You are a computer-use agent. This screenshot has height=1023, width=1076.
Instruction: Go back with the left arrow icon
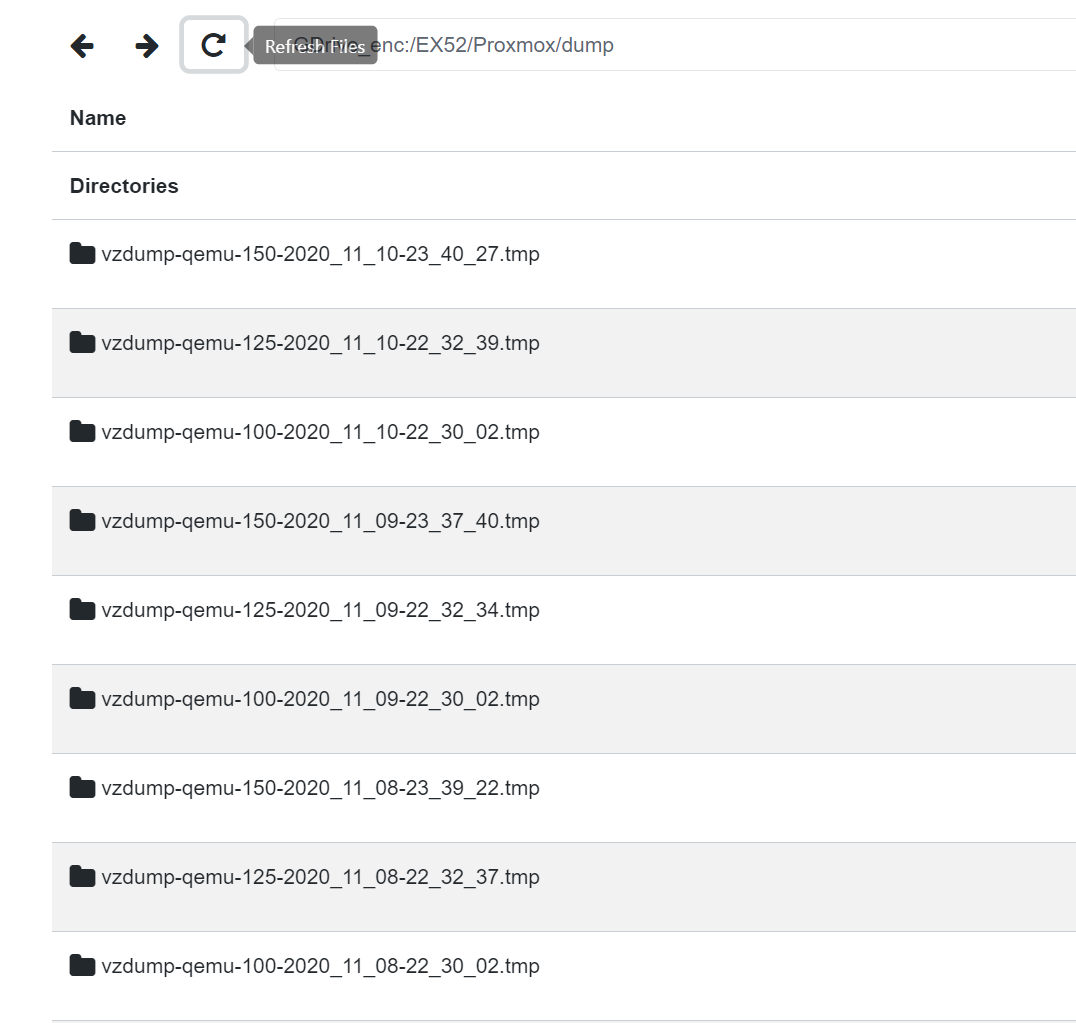pyautogui.click(x=82, y=46)
